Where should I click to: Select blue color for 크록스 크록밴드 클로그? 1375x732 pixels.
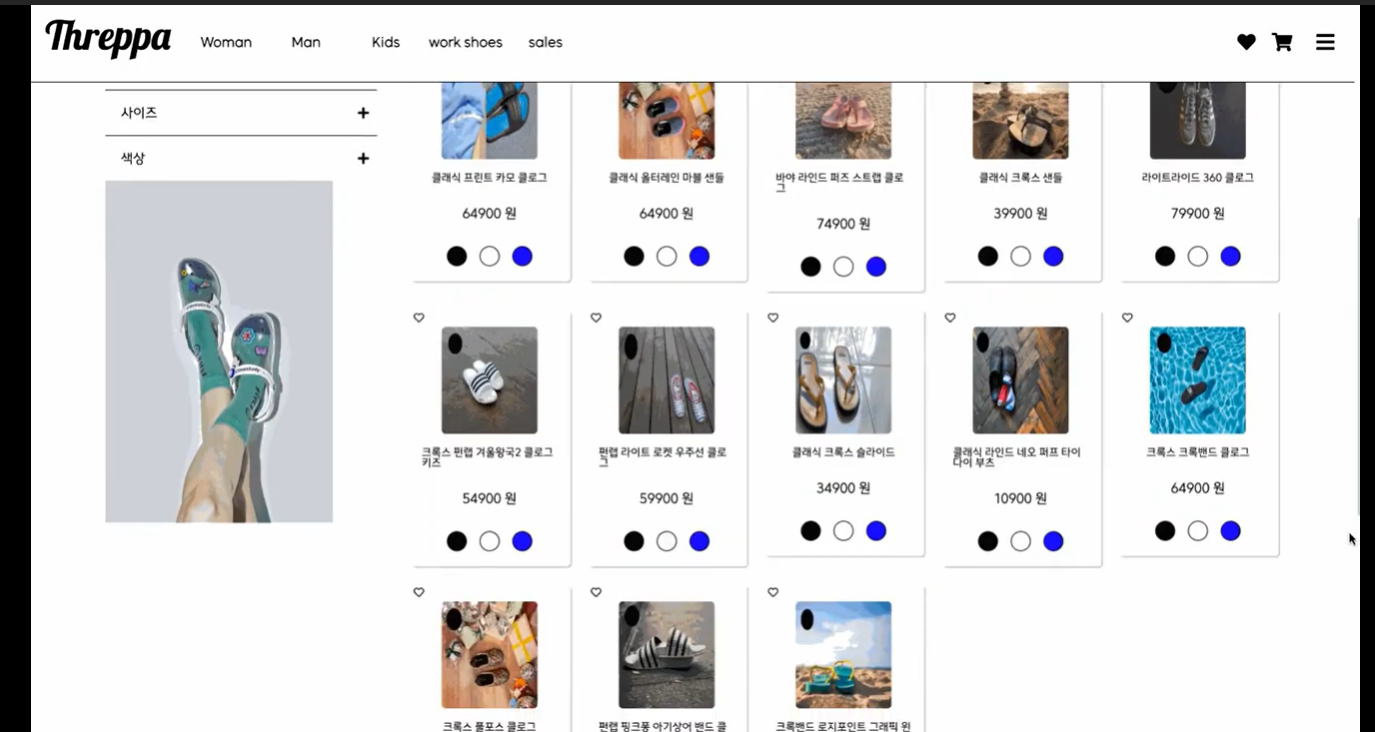1230,531
